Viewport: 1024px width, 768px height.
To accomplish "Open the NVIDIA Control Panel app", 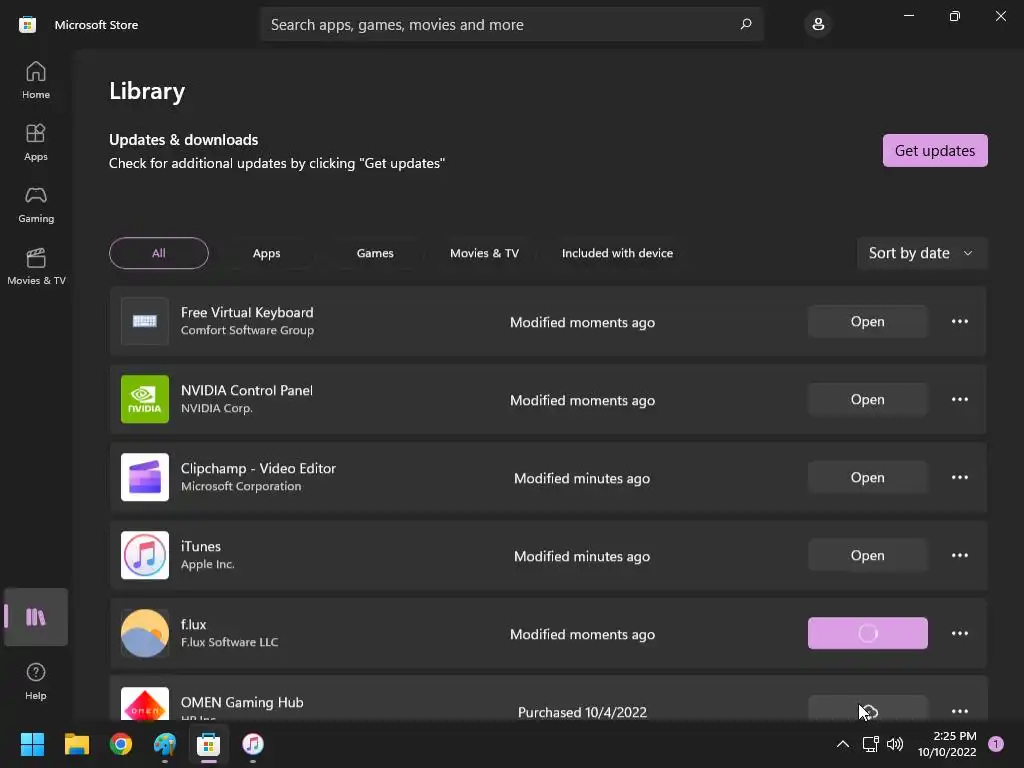I will pos(867,399).
